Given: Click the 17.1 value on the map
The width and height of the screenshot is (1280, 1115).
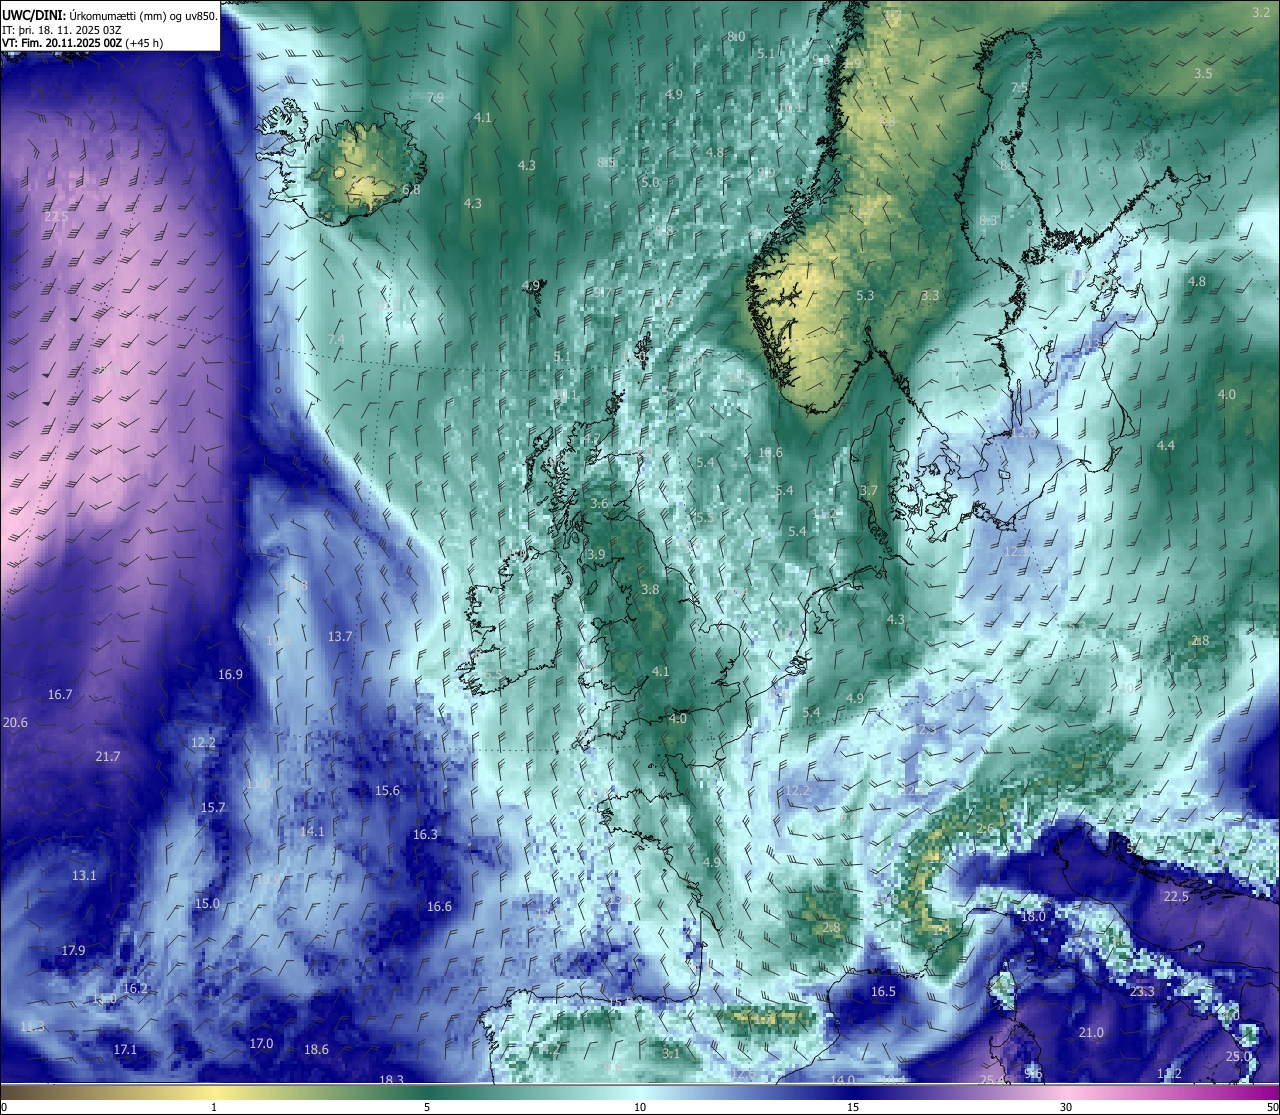Looking at the screenshot, I should [125, 1050].
